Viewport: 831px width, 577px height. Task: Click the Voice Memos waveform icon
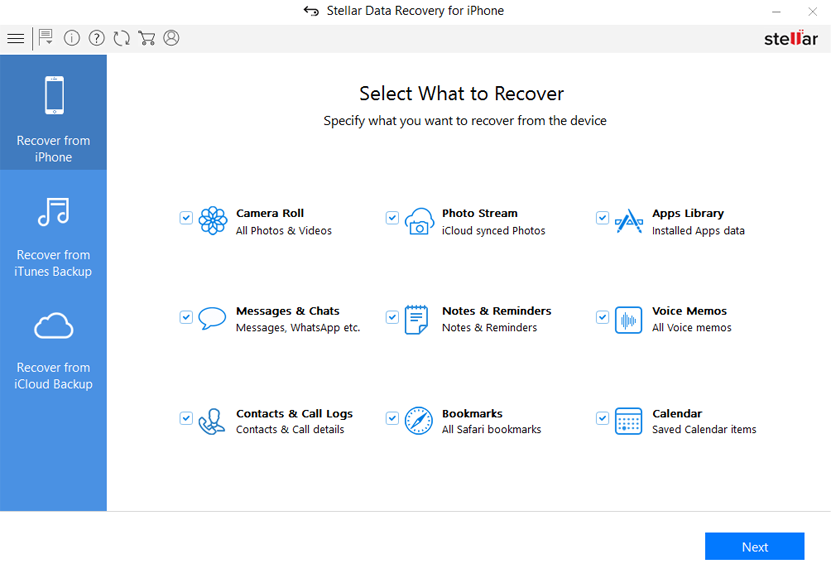[628, 320]
